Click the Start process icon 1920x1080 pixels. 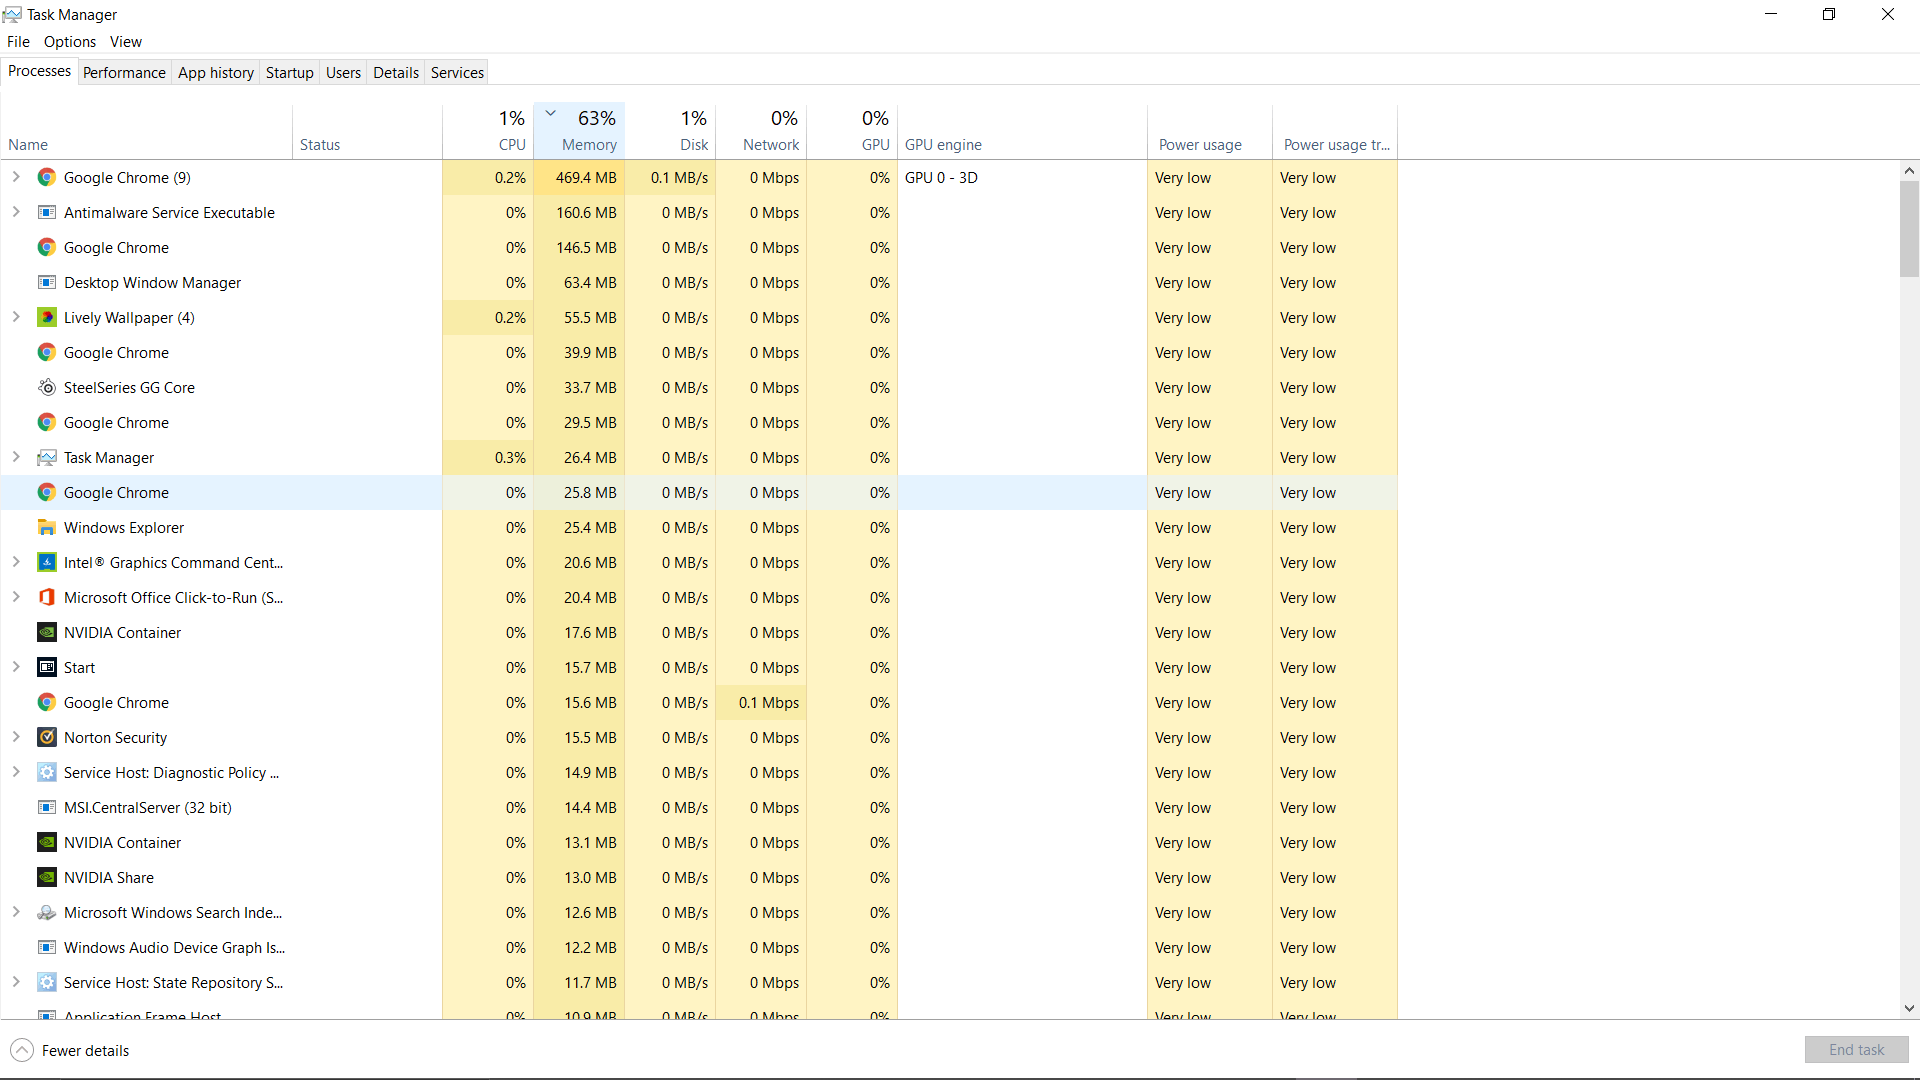click(47, 668)
